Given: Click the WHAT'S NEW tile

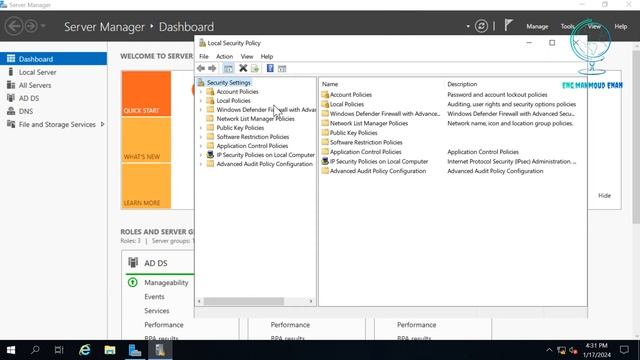Looking at the screenshot, I should 146,140.
